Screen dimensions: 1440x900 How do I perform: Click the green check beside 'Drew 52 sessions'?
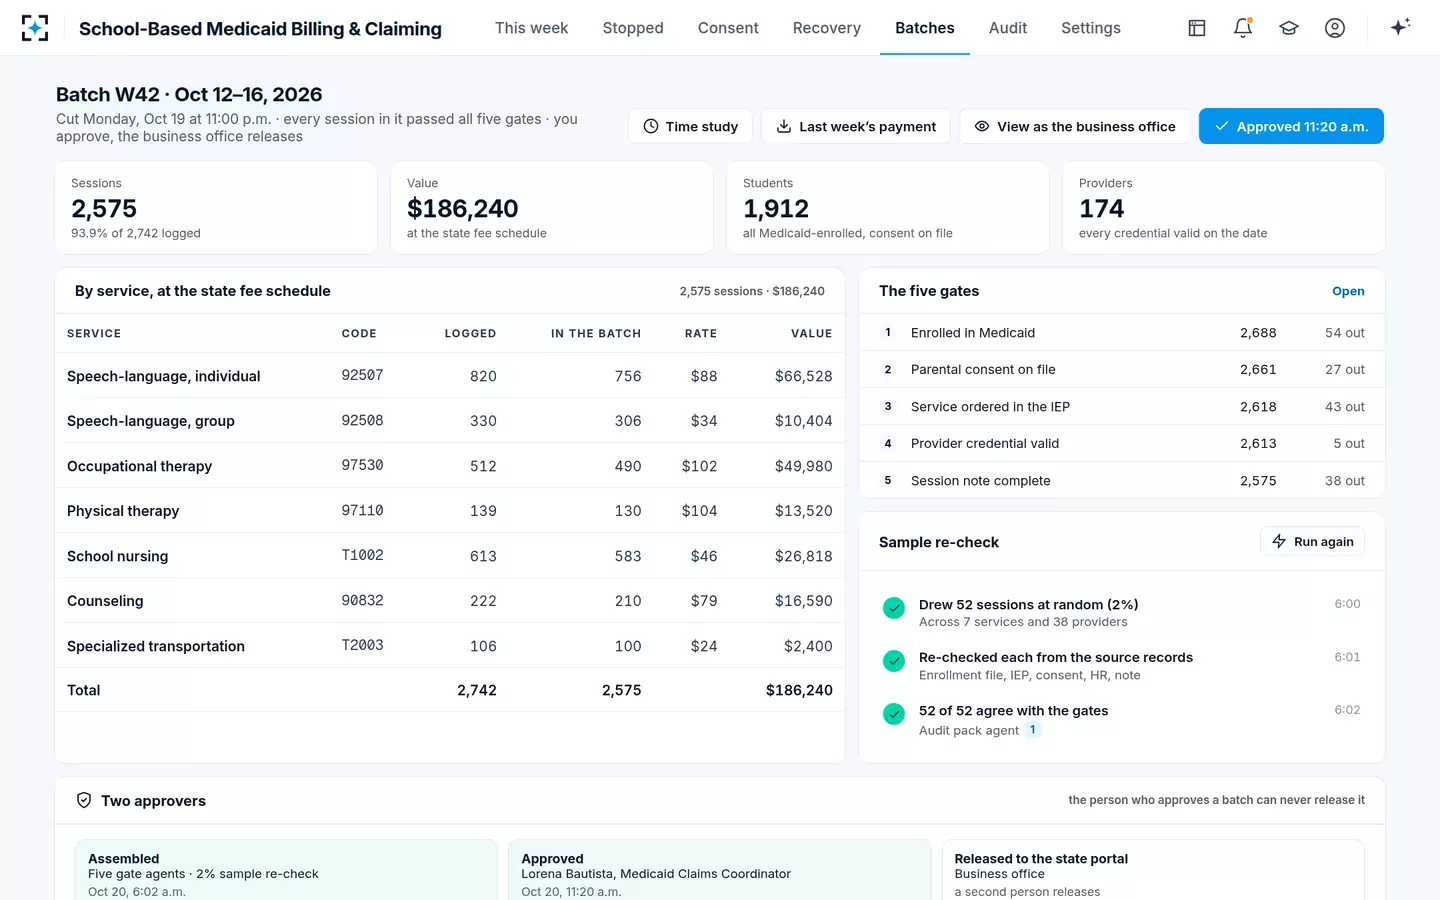point(894,607)
